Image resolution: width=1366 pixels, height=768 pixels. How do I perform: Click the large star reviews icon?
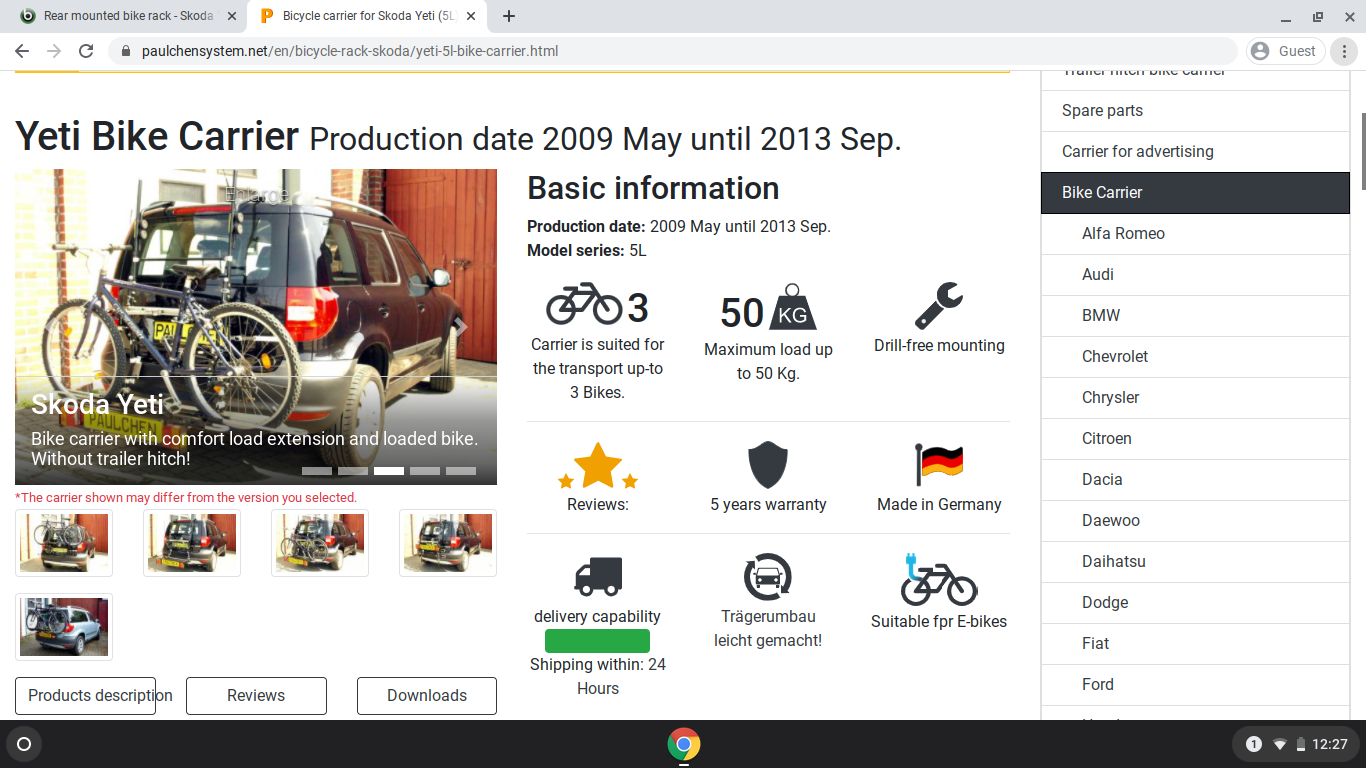(x=598, y=465)
